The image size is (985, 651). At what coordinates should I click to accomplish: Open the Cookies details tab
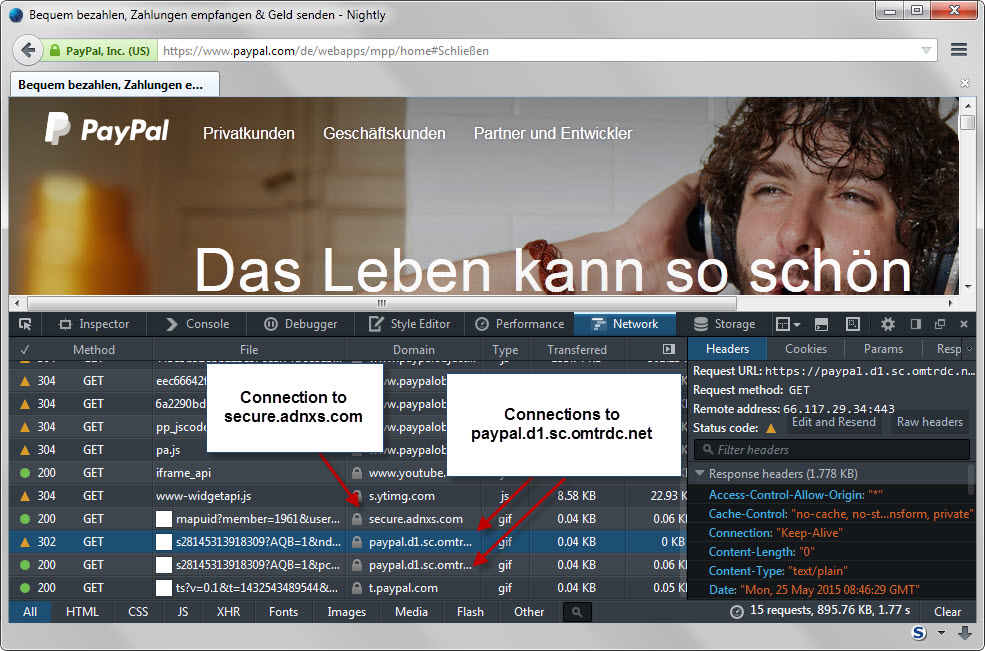click(x=805, y=349)
